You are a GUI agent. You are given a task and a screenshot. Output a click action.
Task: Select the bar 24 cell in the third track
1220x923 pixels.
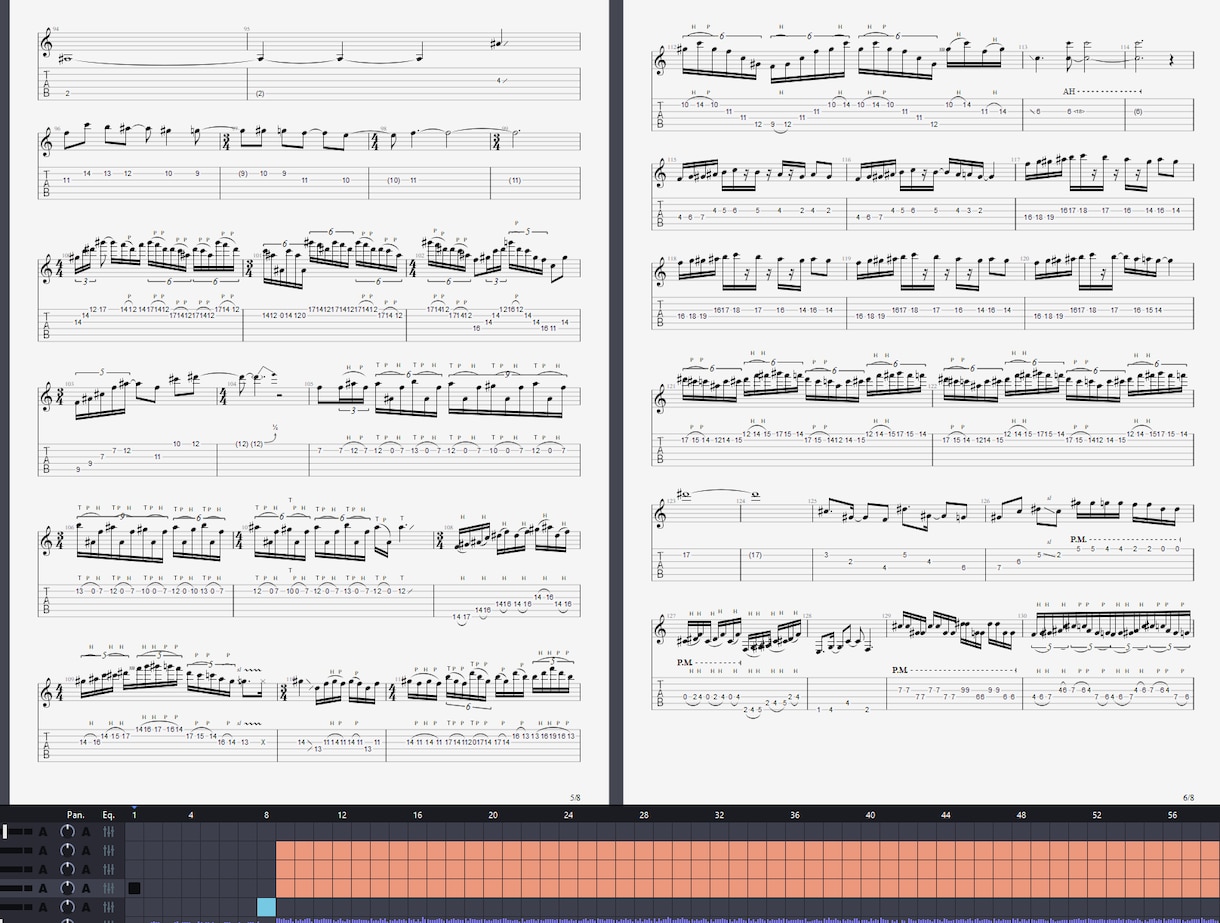(x=569, y=869)
